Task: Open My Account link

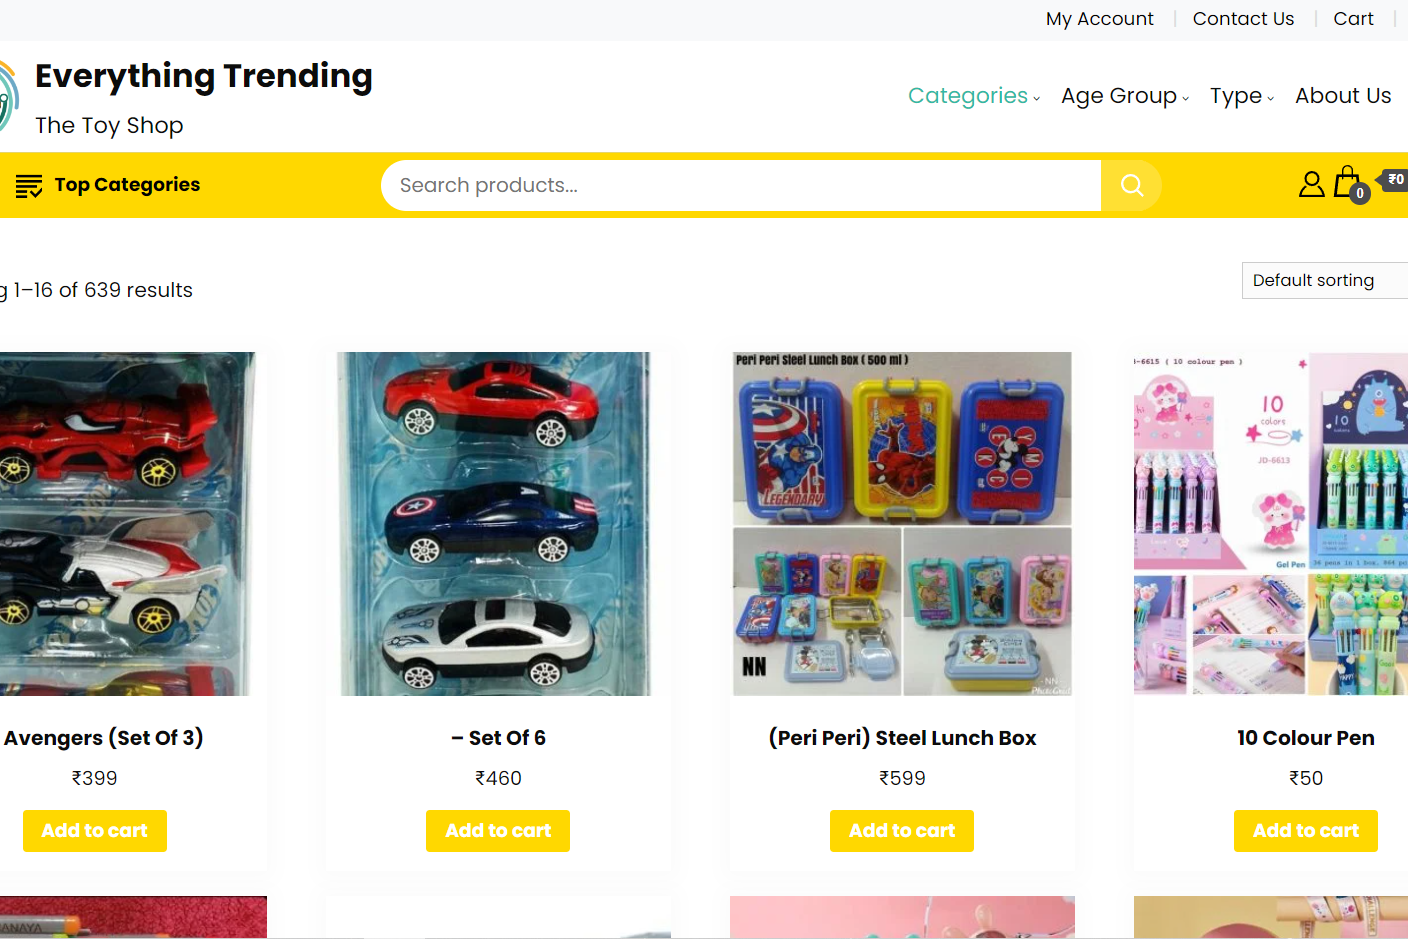Action: point(1099,19)
